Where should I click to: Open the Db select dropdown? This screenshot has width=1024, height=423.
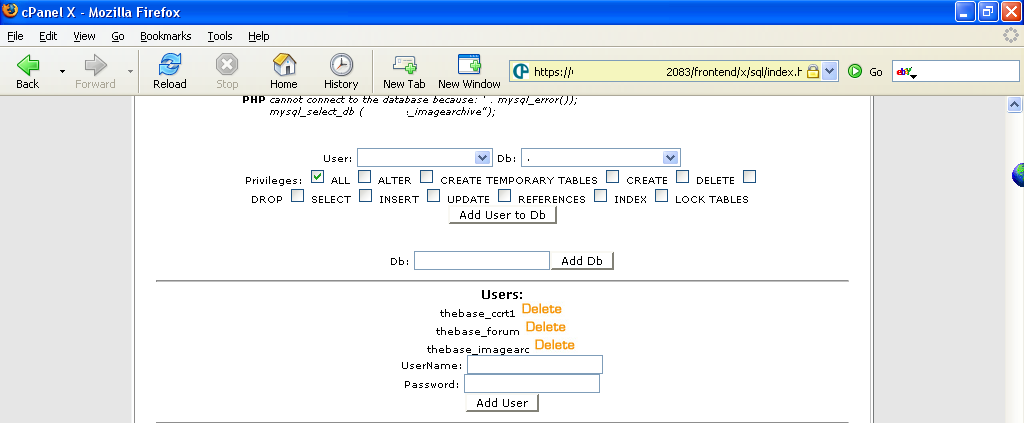click(x=600, y=157)
